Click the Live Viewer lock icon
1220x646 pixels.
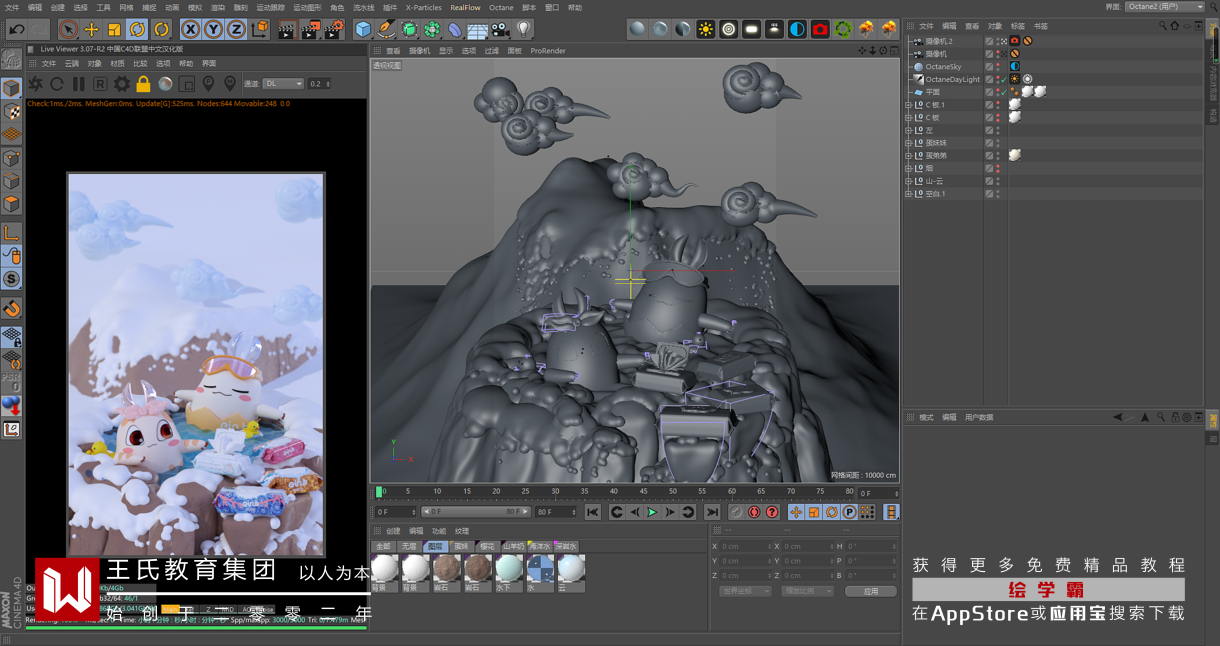(x=143, y=84)
